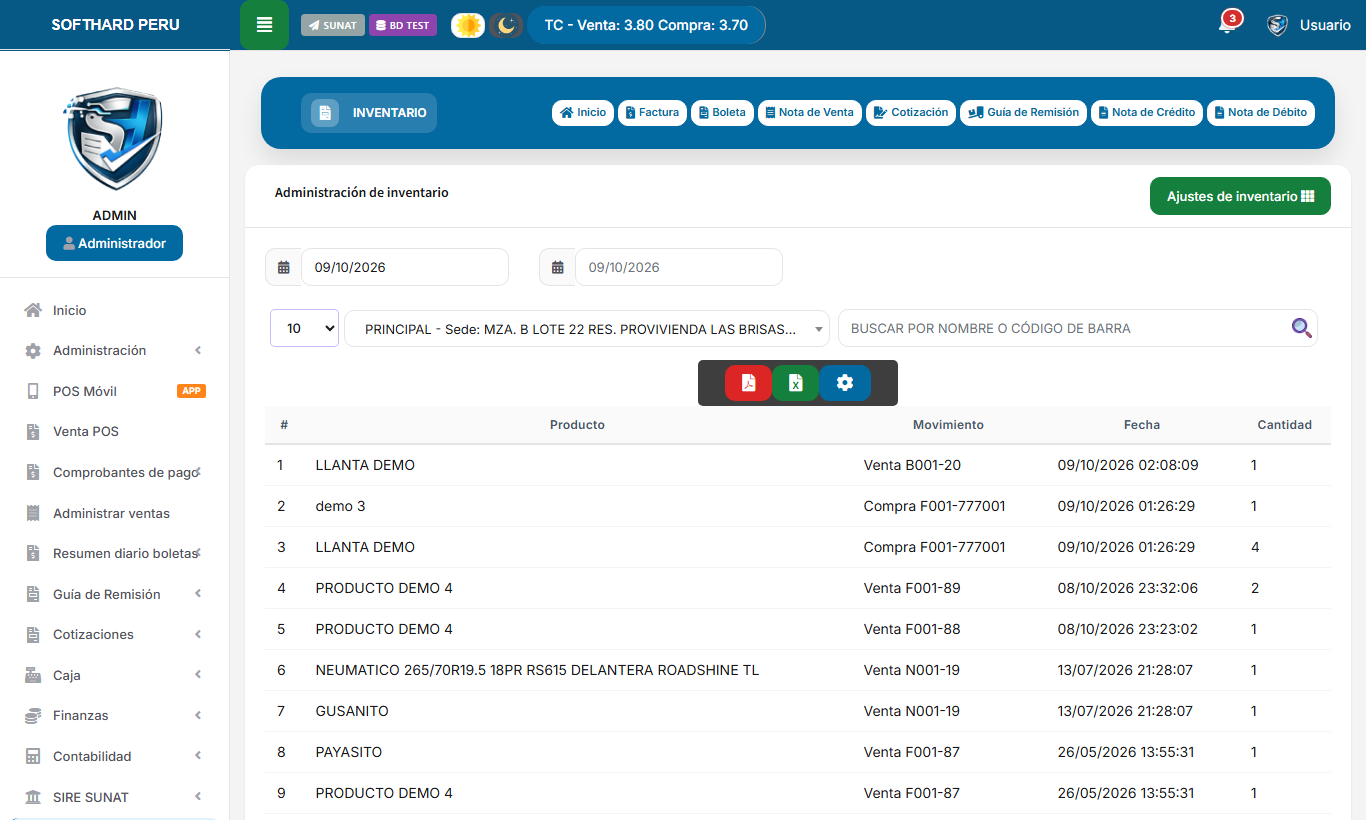Screen dimensions: 1366x820
Task: Open Factura from the header shortcuts
Action: [x=652, y=113]
